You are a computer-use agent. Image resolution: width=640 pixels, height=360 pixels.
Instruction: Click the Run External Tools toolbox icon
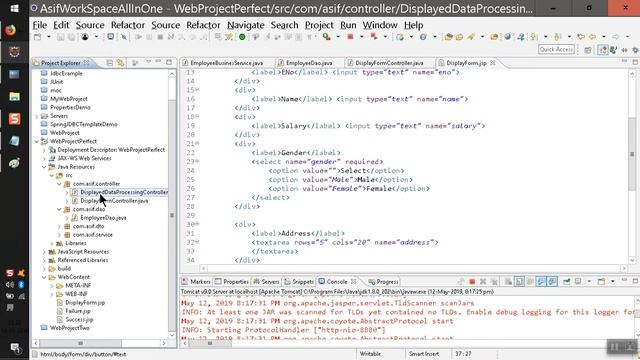pos(326,37)
